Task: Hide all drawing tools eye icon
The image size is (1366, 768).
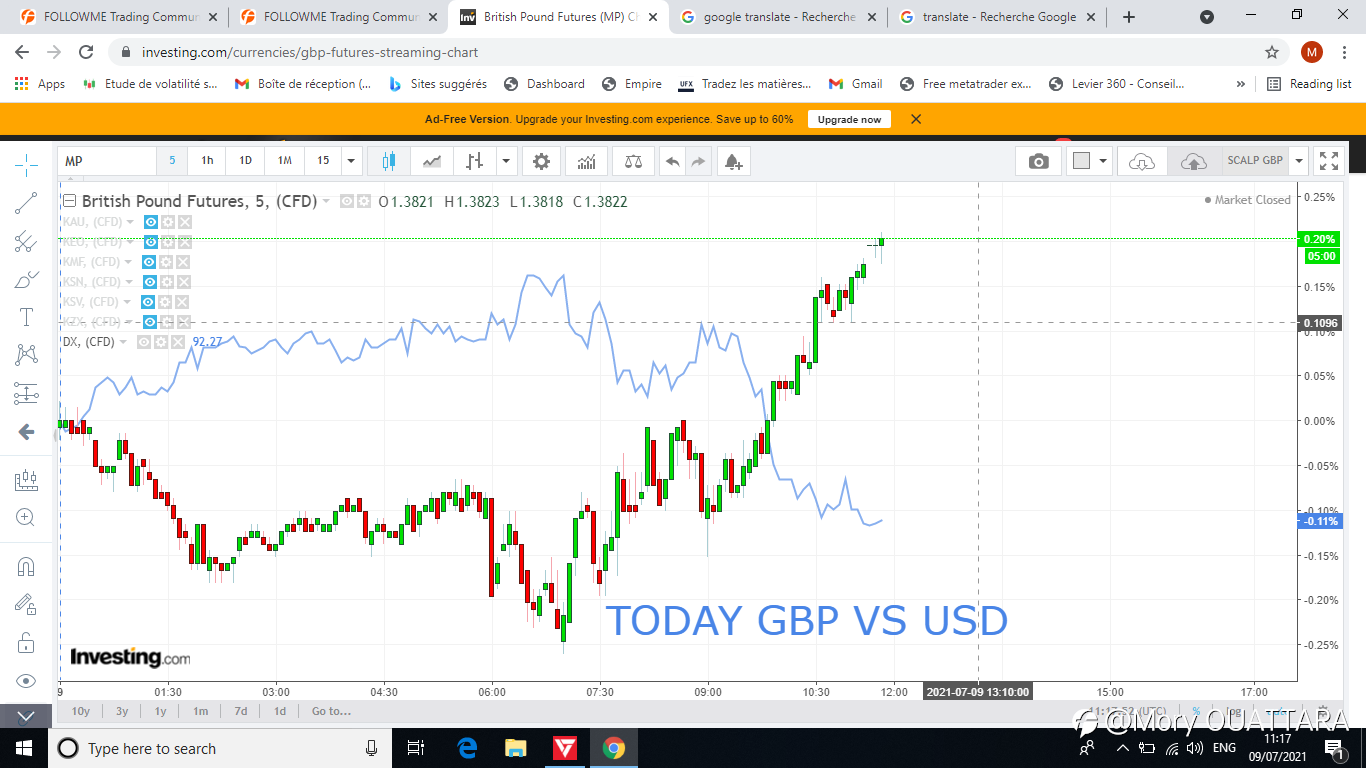Action: tap(26, 681)
